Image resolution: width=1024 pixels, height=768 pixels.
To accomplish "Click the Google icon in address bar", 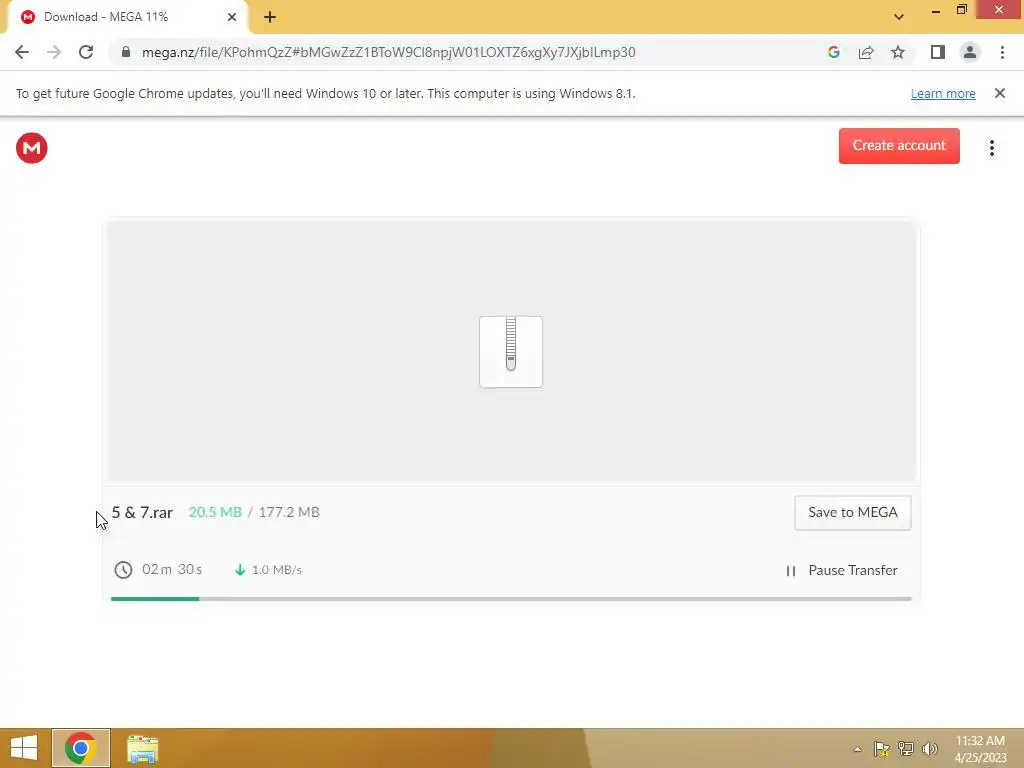I will point(833,52).
